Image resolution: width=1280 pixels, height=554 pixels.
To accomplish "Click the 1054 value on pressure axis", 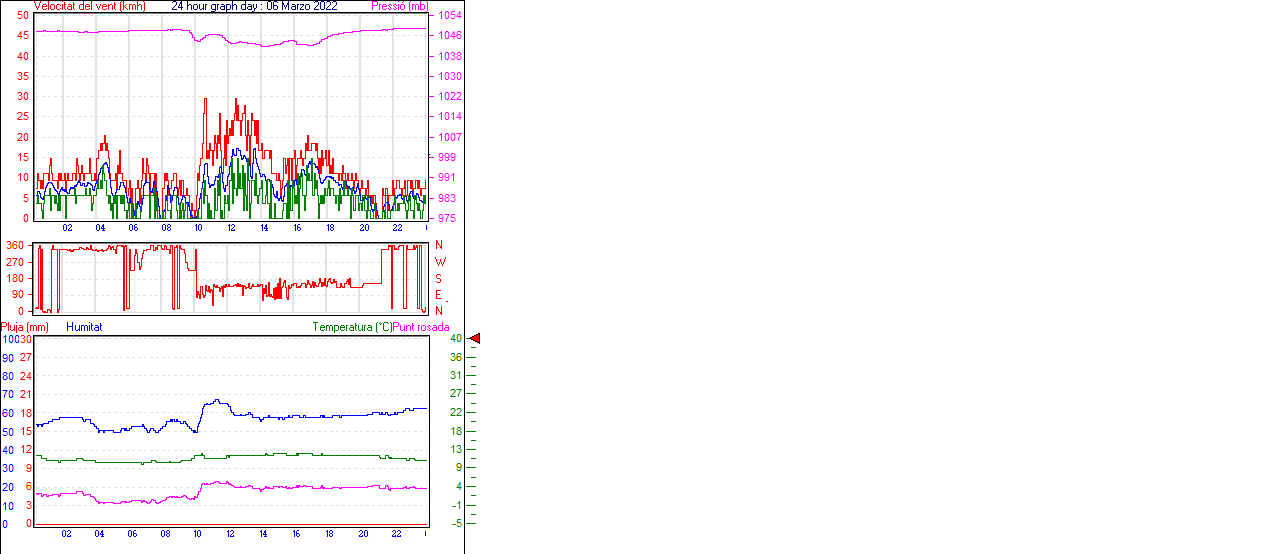I will click(449, 16).
